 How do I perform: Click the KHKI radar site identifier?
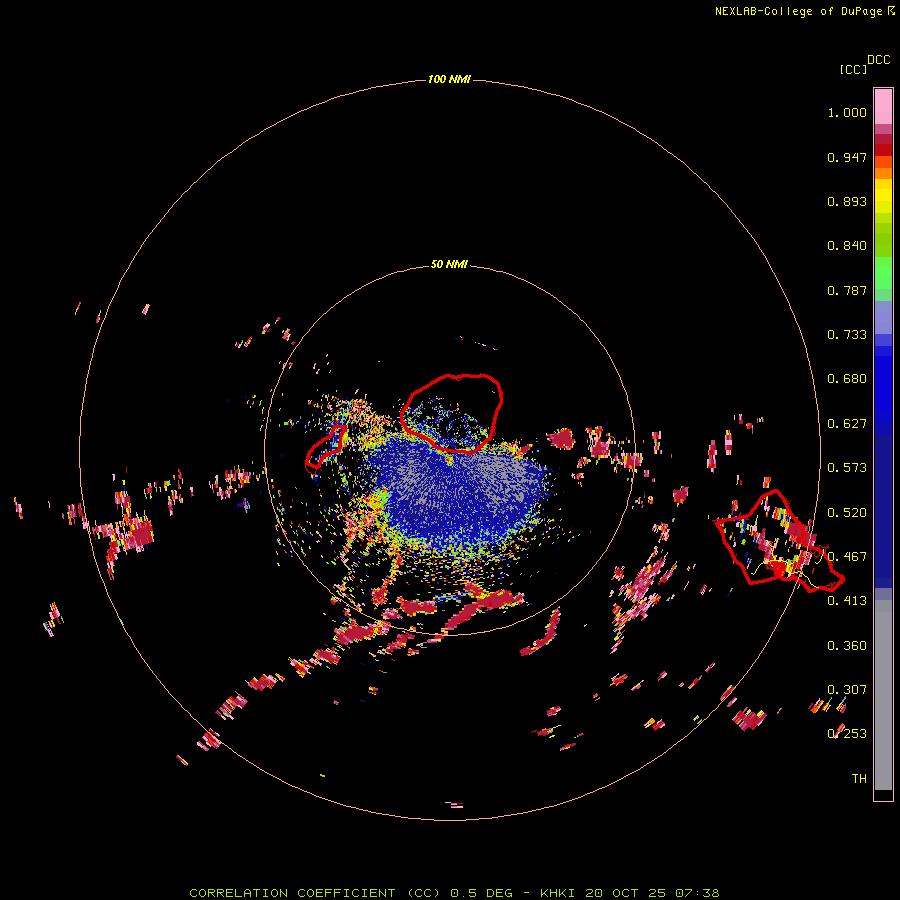558,893
